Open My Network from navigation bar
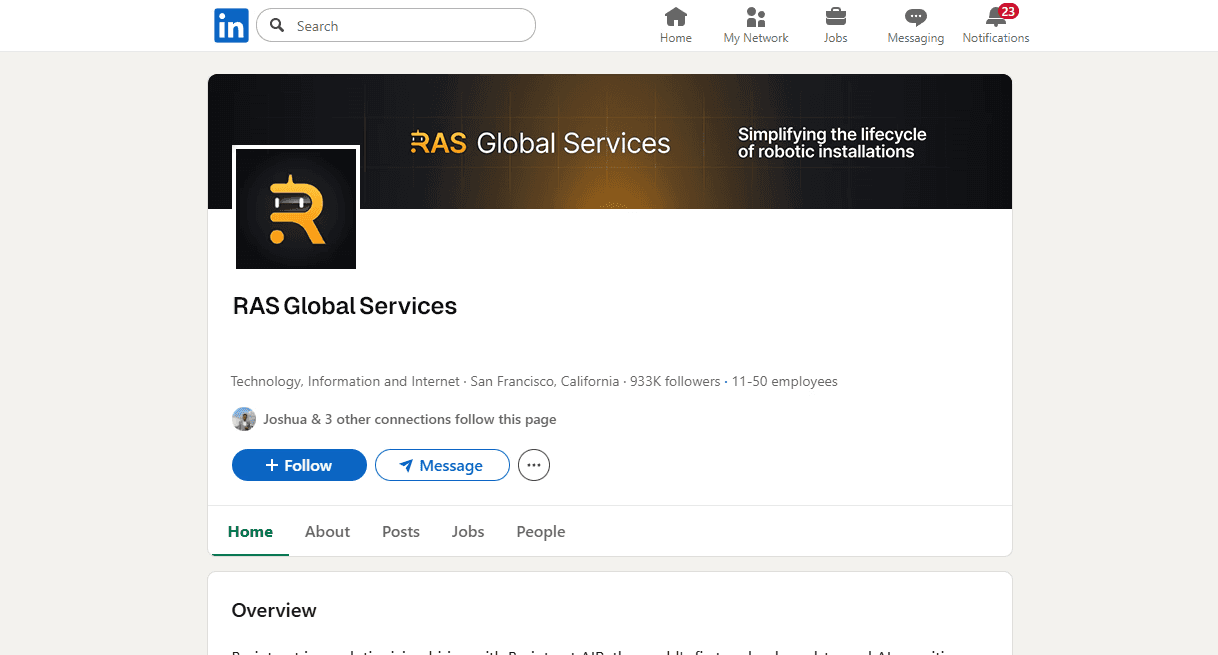 [x=756, y=26]
